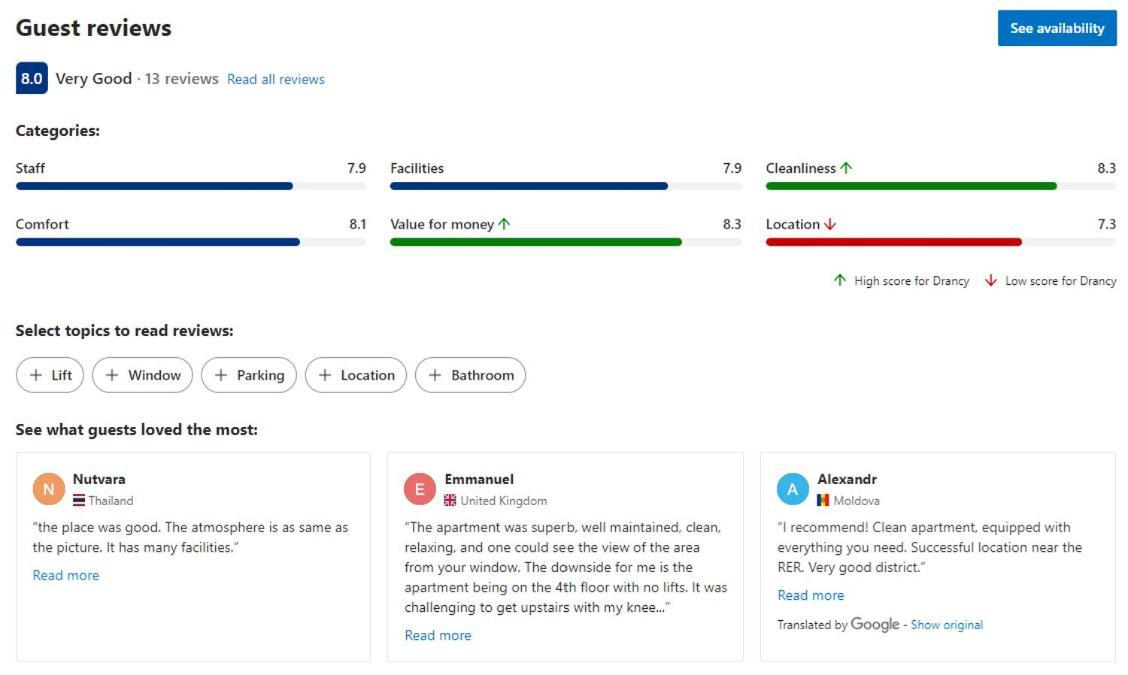
Task: Select the Bathroom topic chip
Action: [470, 375]
